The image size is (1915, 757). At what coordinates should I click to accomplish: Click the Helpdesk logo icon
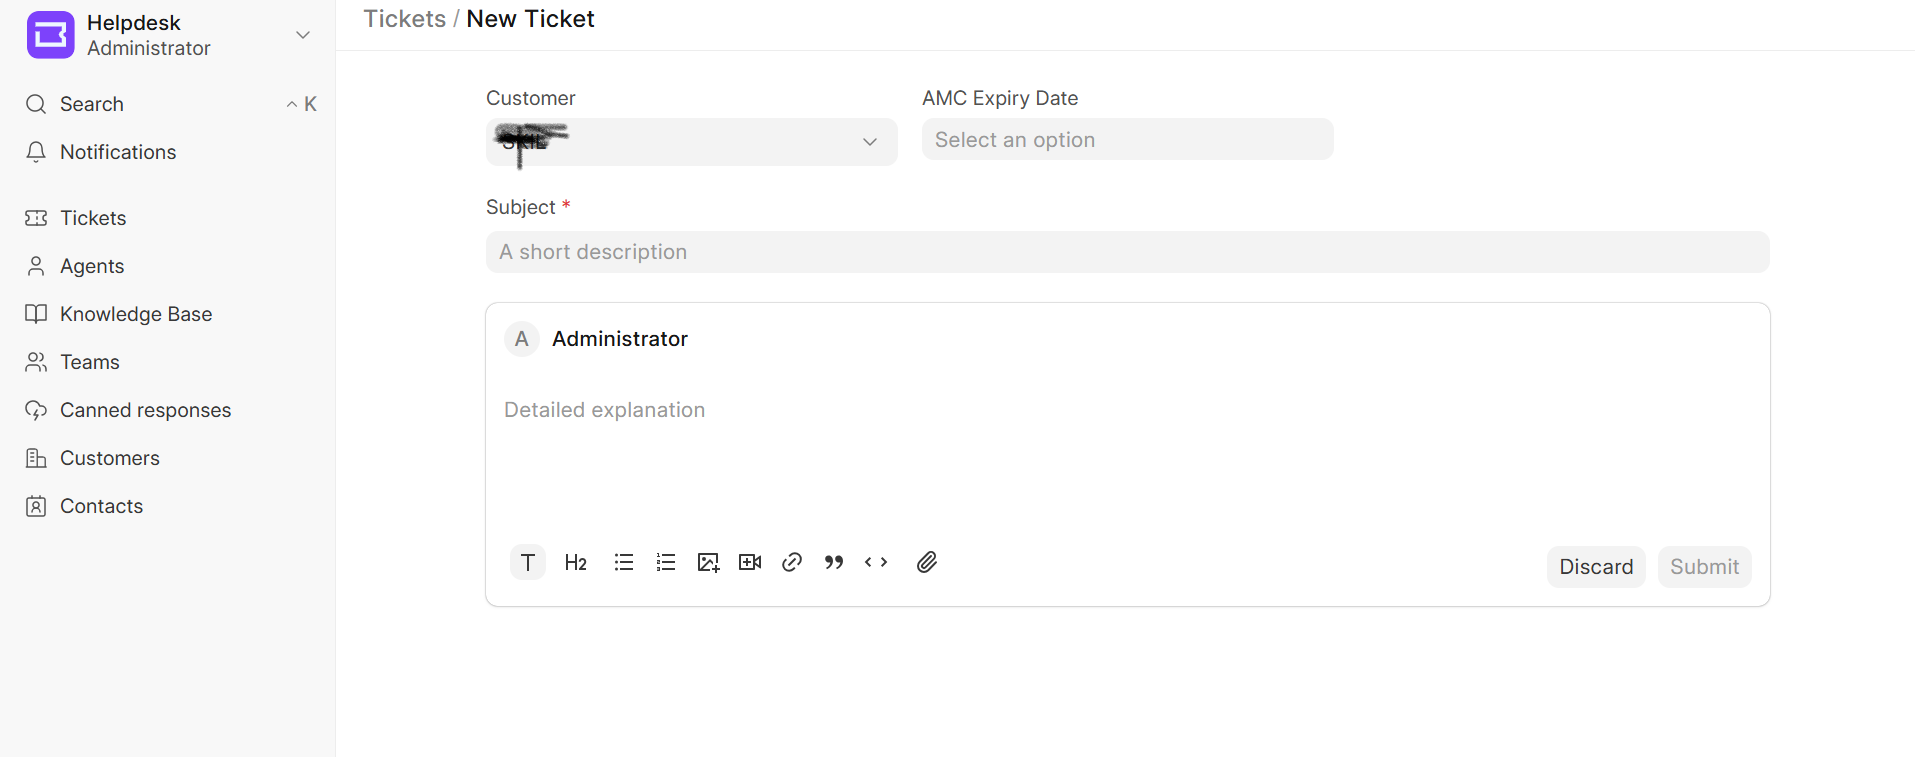[x=50, y=35]
